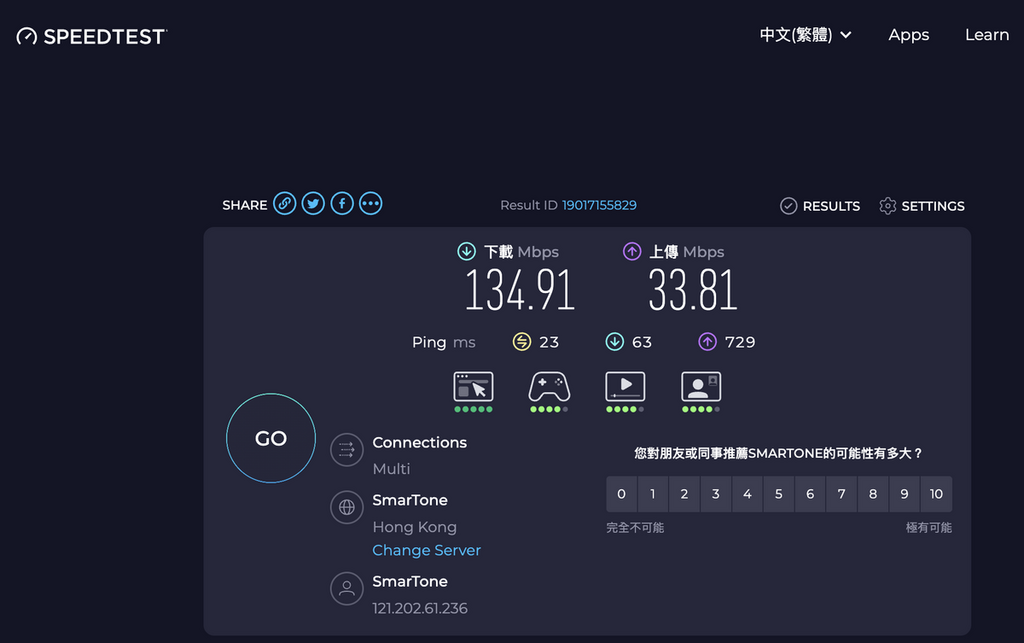Select 0 on the recommendation scale
Screen dimensions: 1024x643
621,494
